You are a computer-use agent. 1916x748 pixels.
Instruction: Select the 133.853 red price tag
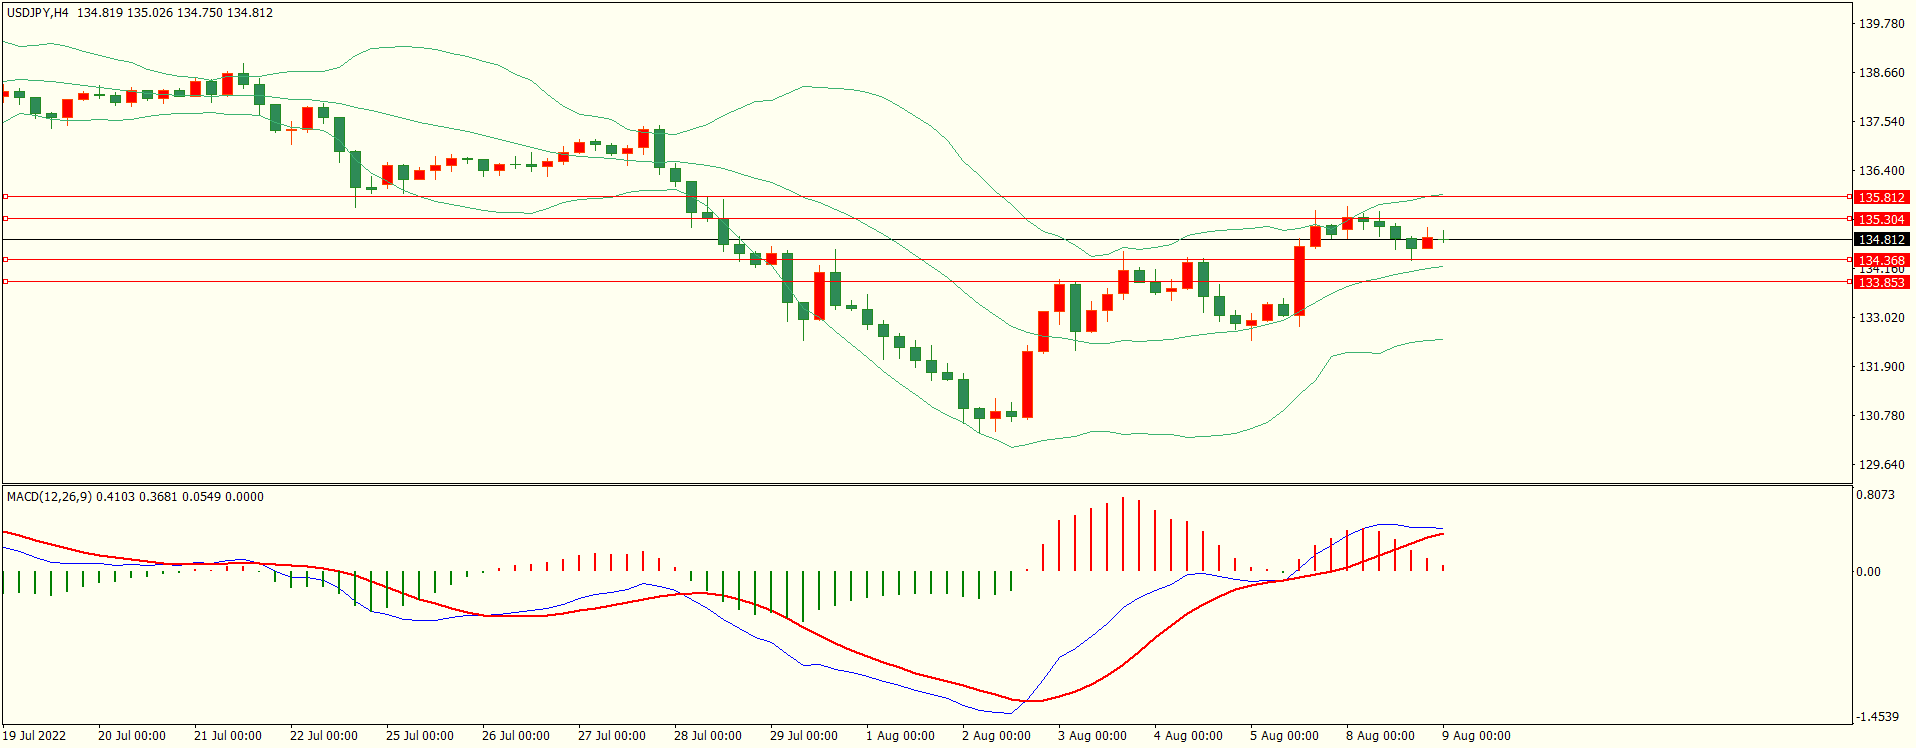click(x=1881, y=283)
